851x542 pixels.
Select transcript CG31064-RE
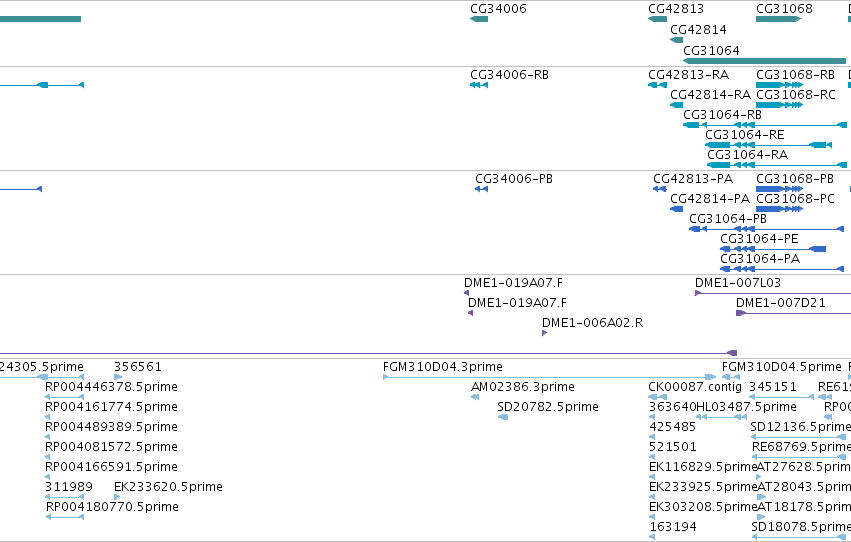(x=768, y=145)
